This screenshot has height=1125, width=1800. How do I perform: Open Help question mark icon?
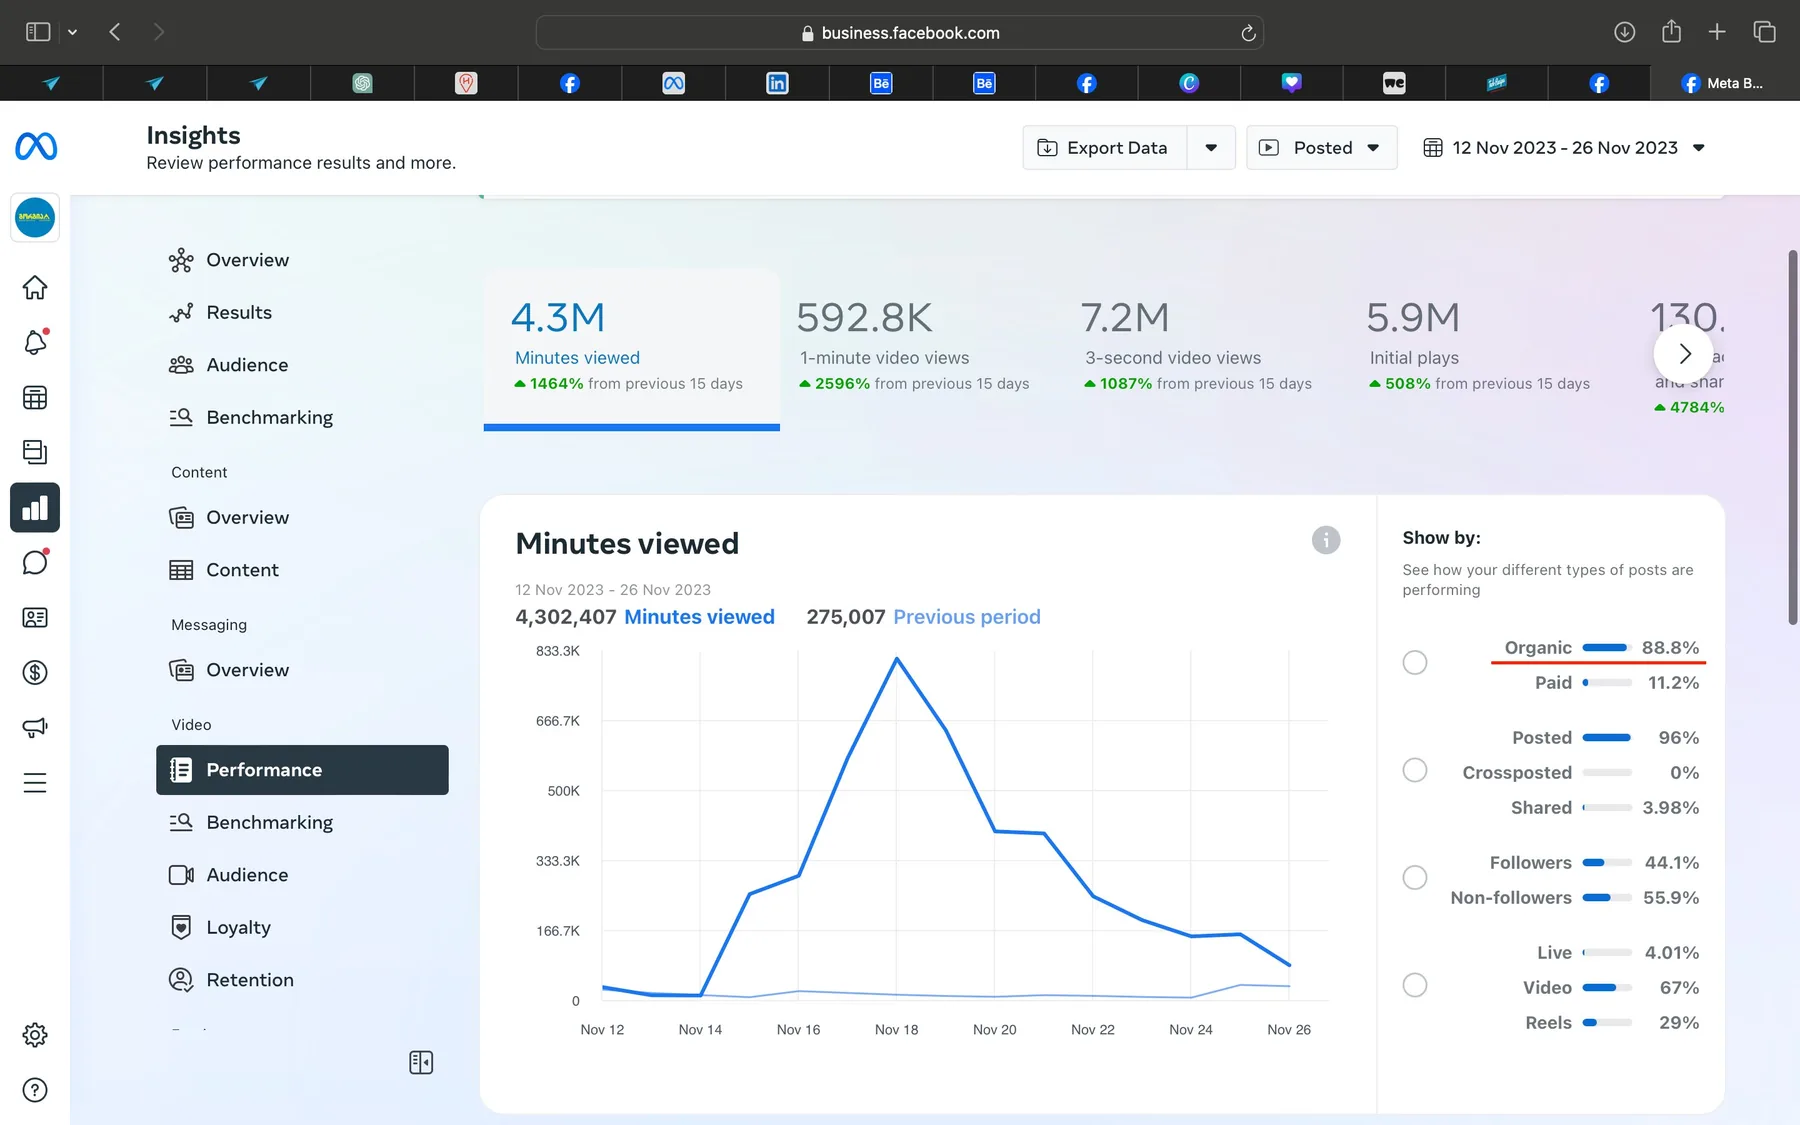click(35, 1090)
